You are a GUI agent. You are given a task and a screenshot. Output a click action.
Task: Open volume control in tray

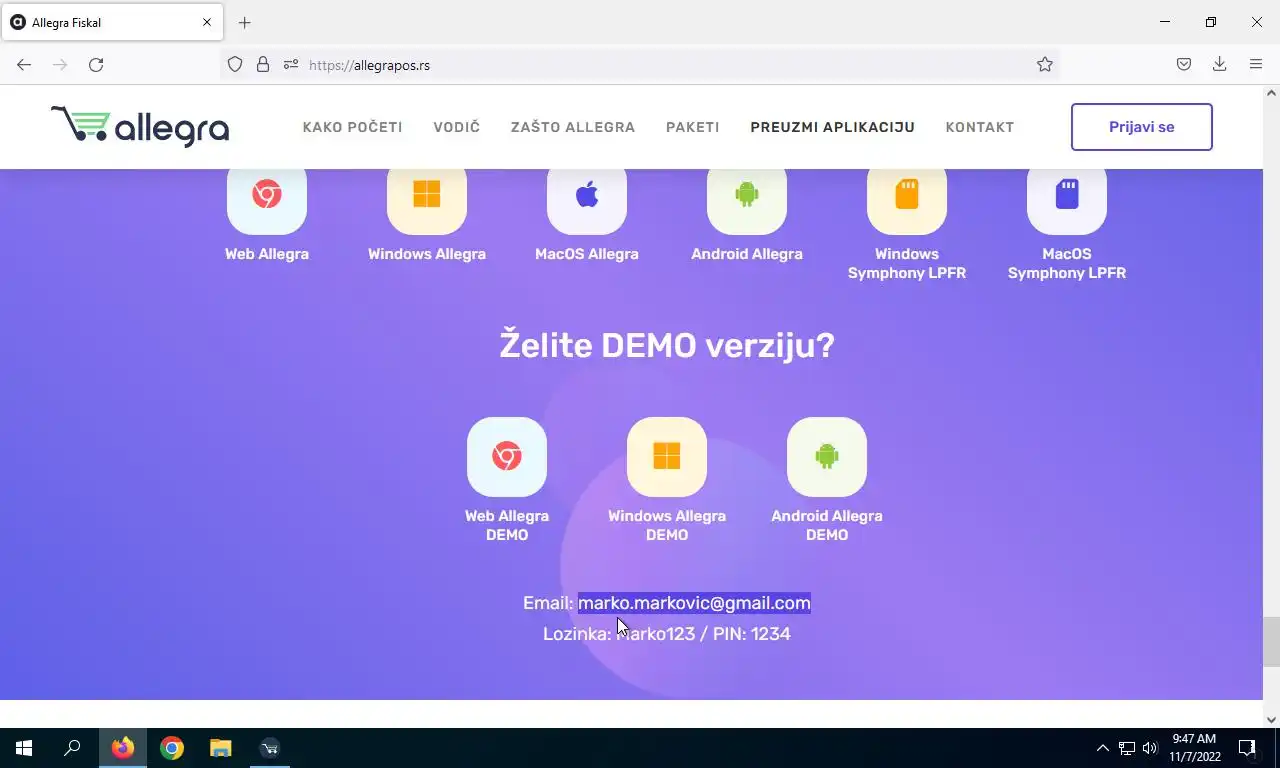pyautogui.click(x=1150, y=748)
